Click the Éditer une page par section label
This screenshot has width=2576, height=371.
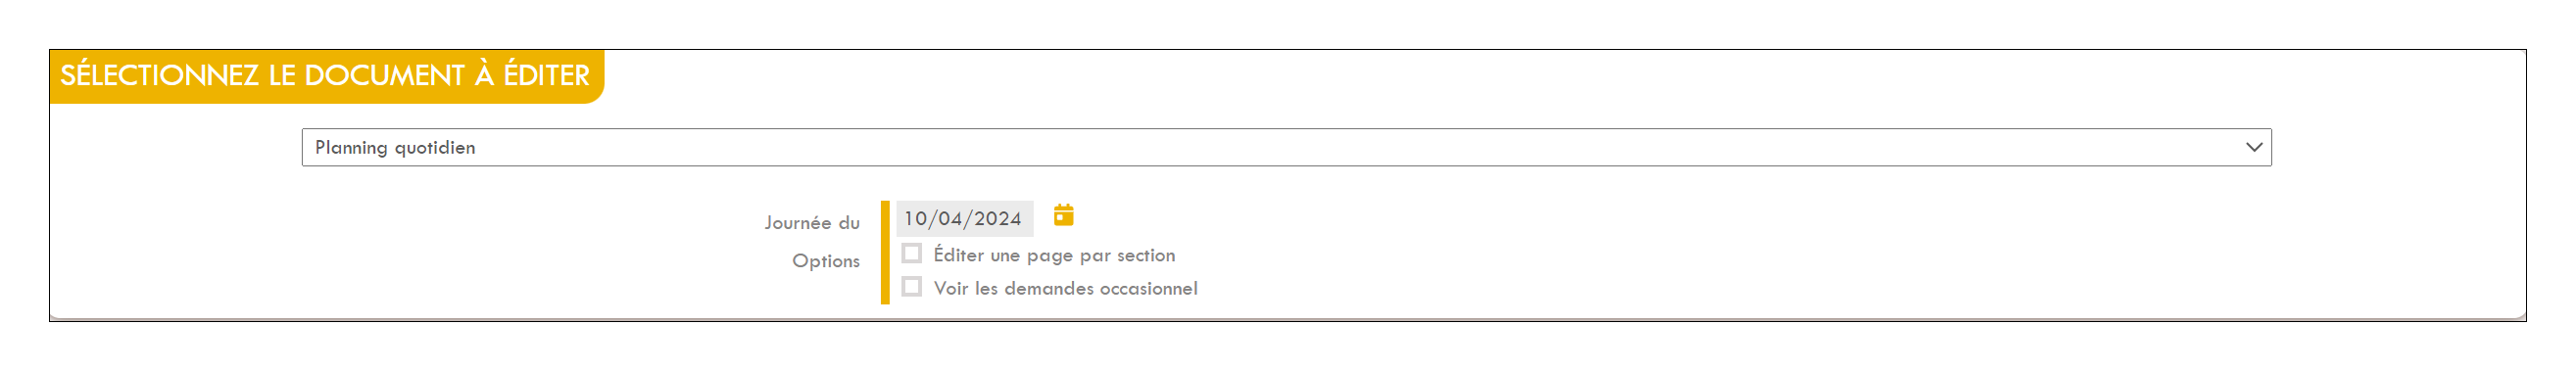pyautogui.click(x=1054, y=255)
